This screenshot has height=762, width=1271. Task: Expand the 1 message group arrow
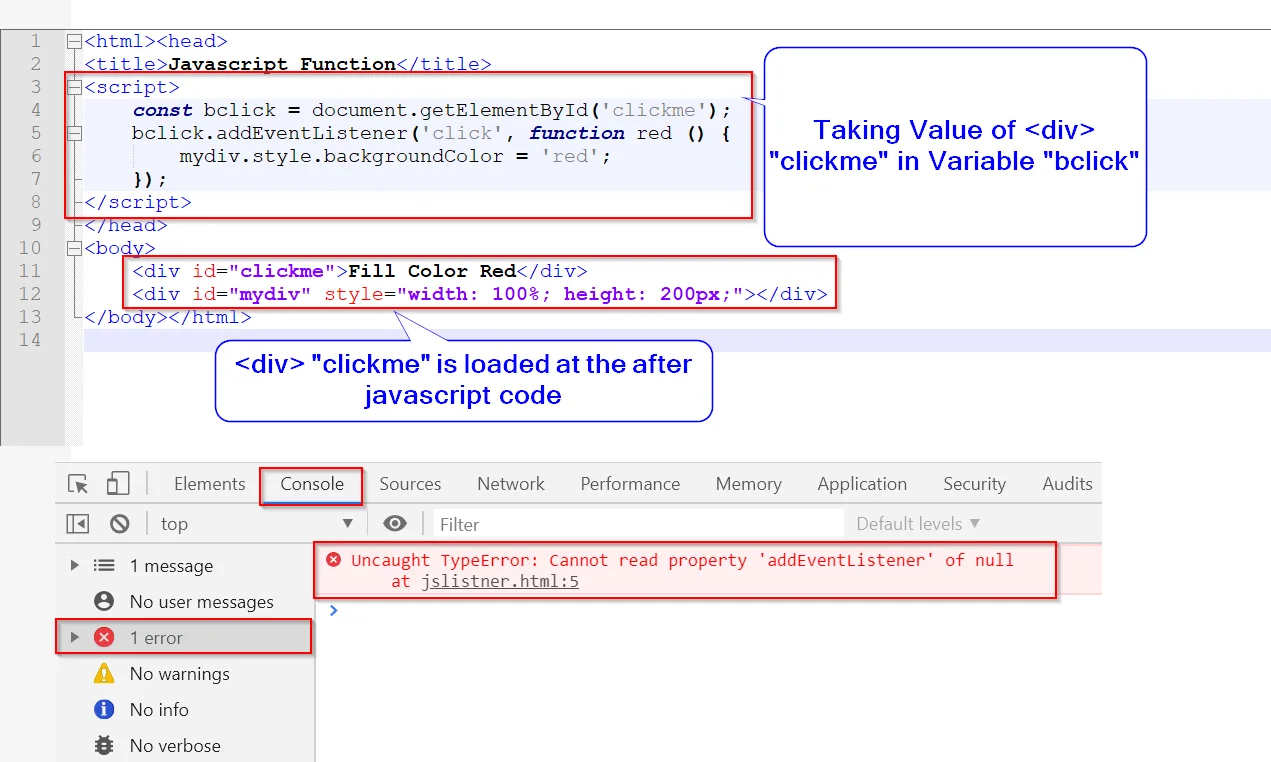coord(74,566)
